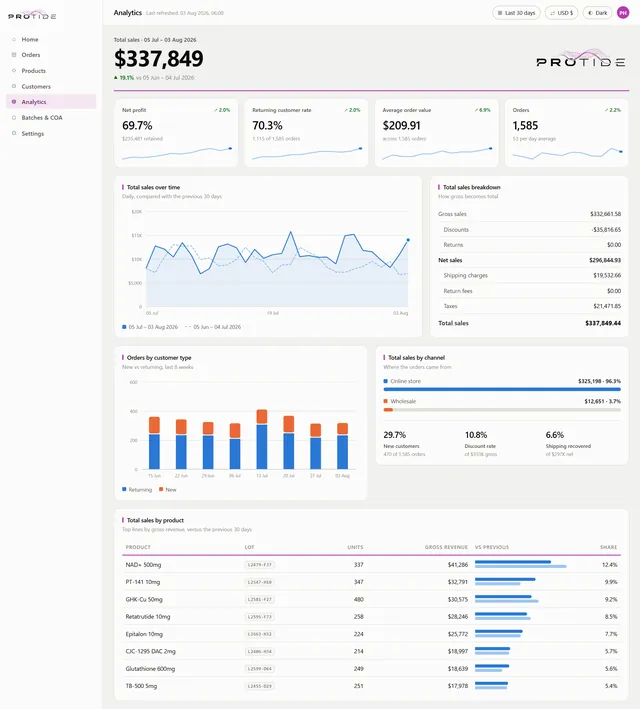Click the Products icon in the sidebar
Screen dimensions: 640x709
pos(14,71)
